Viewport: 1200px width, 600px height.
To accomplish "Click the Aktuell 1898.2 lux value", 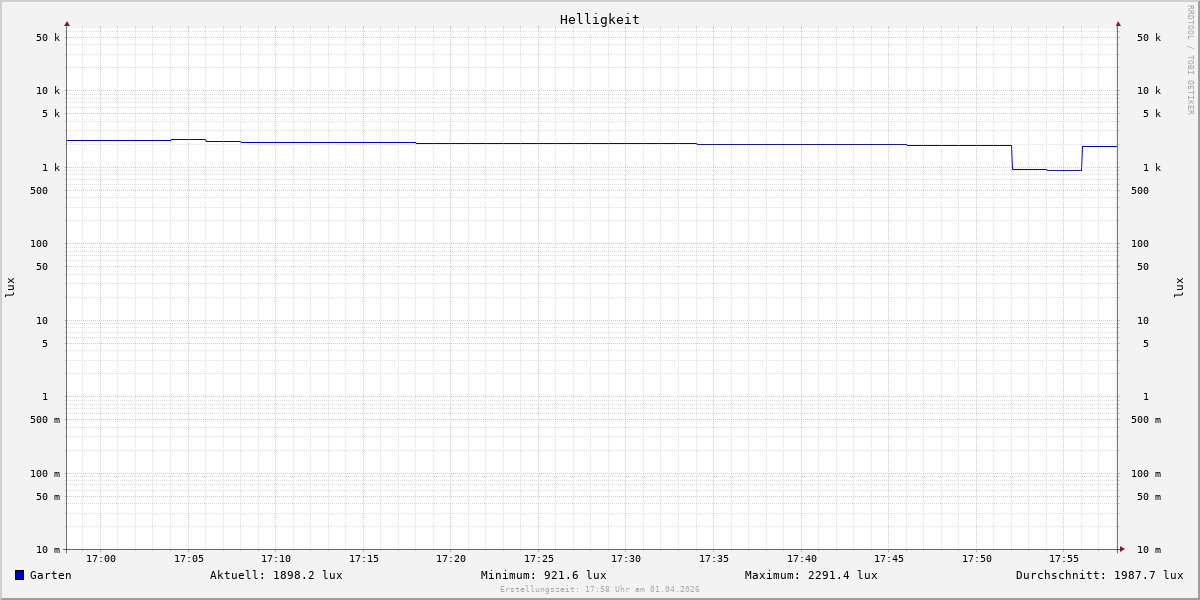I will tap(276, 575).
